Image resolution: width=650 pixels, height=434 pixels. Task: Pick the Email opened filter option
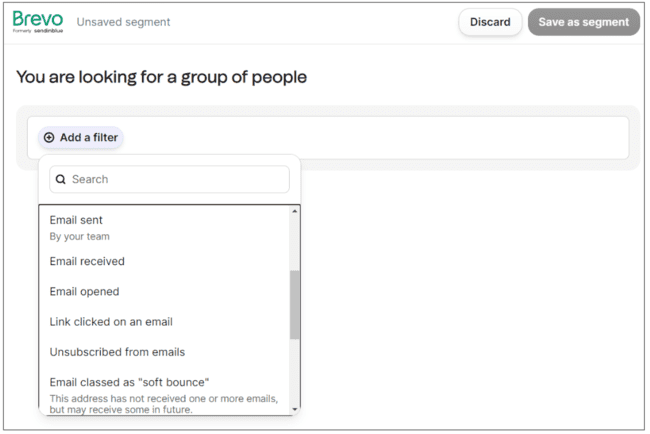pyautogui.click(x=84, y=292)
